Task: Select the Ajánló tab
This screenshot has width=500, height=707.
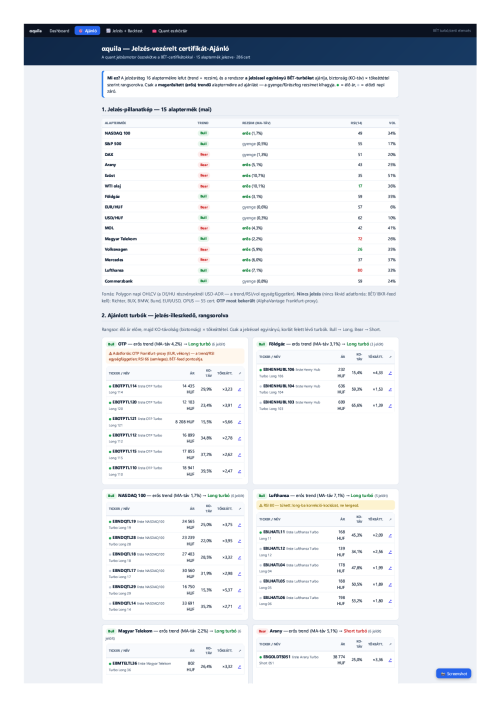Action: [x=87, y=31]
